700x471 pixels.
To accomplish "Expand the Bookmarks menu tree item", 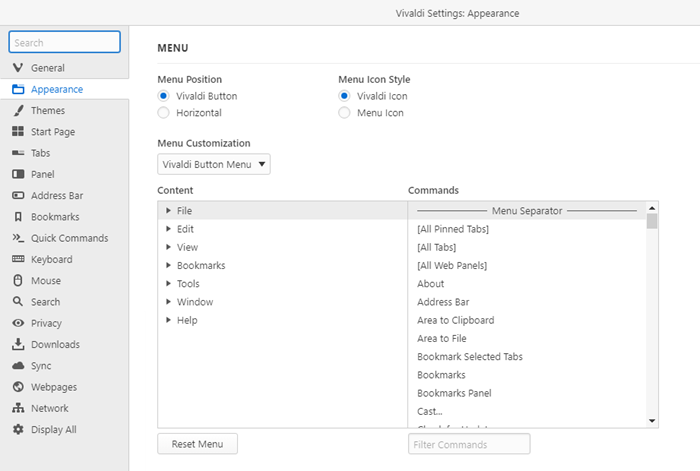I will pos(168,265).
